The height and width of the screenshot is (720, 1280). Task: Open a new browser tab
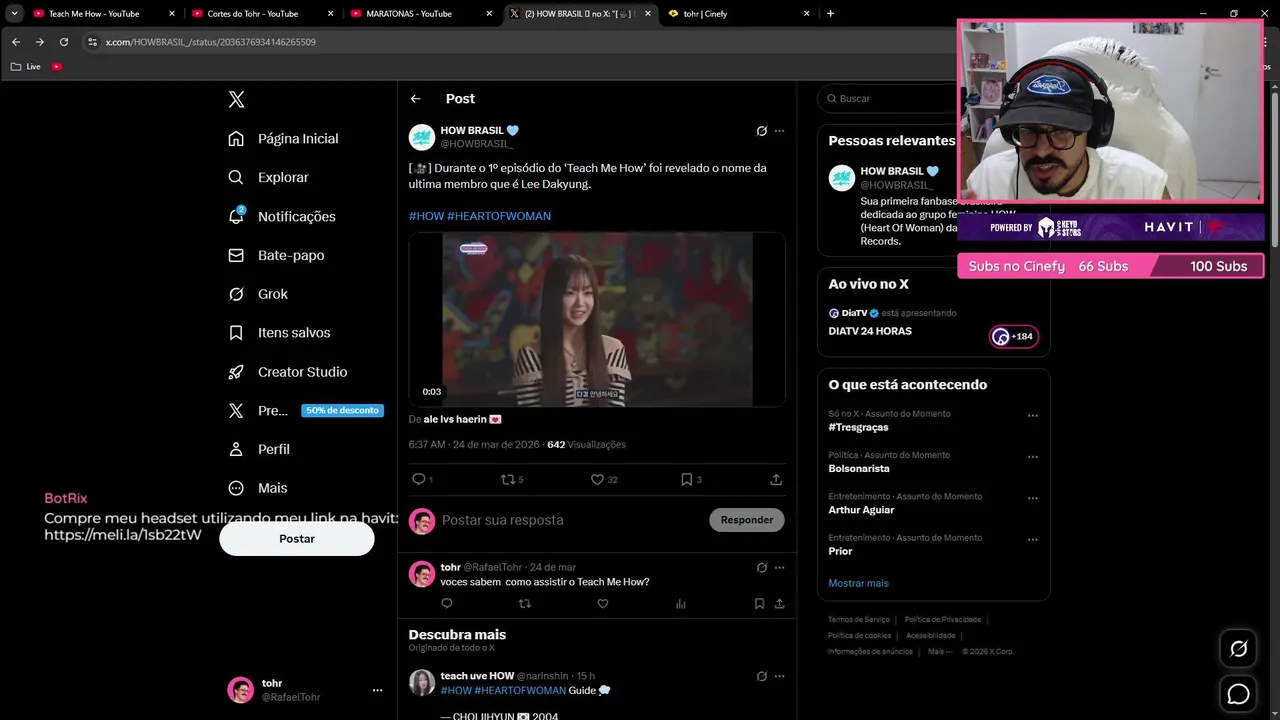(830, 14)
